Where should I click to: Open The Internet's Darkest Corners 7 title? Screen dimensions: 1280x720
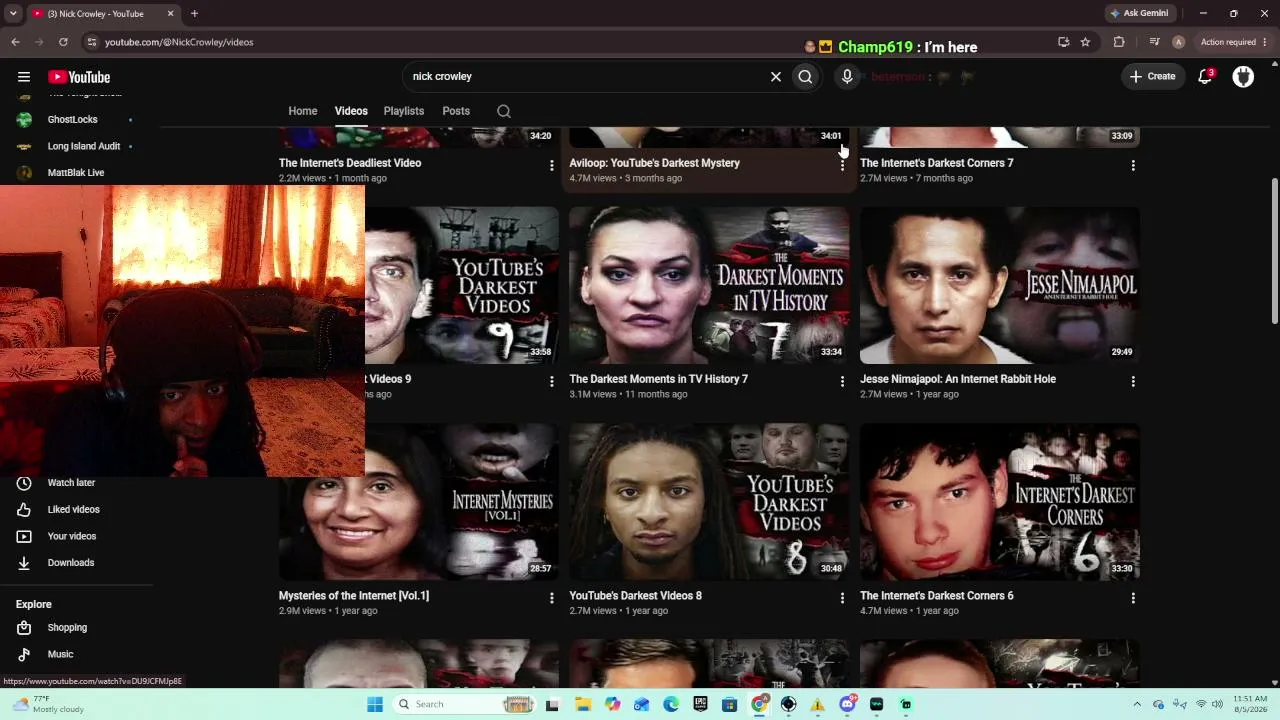[x=936, y=163]
